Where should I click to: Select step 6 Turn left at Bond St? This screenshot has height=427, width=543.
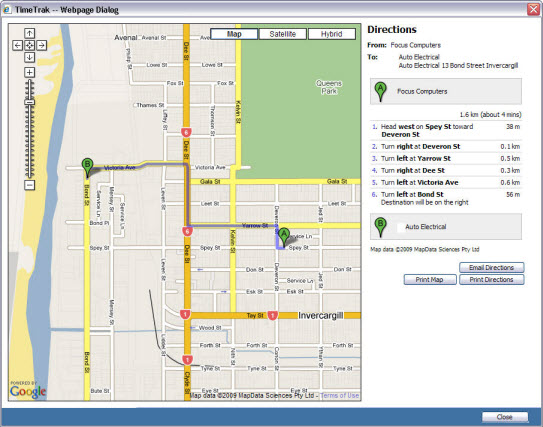446,198
